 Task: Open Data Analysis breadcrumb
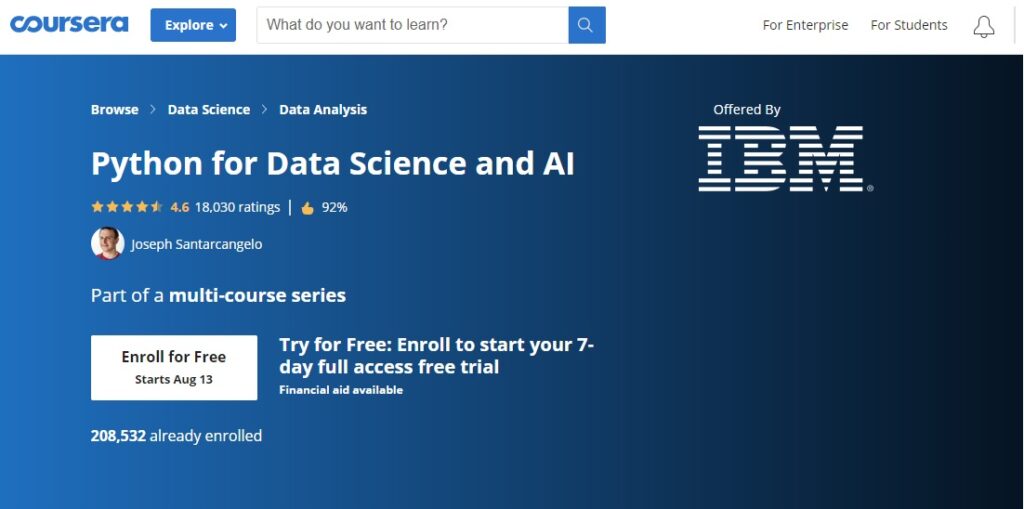[x=323, y=110]
